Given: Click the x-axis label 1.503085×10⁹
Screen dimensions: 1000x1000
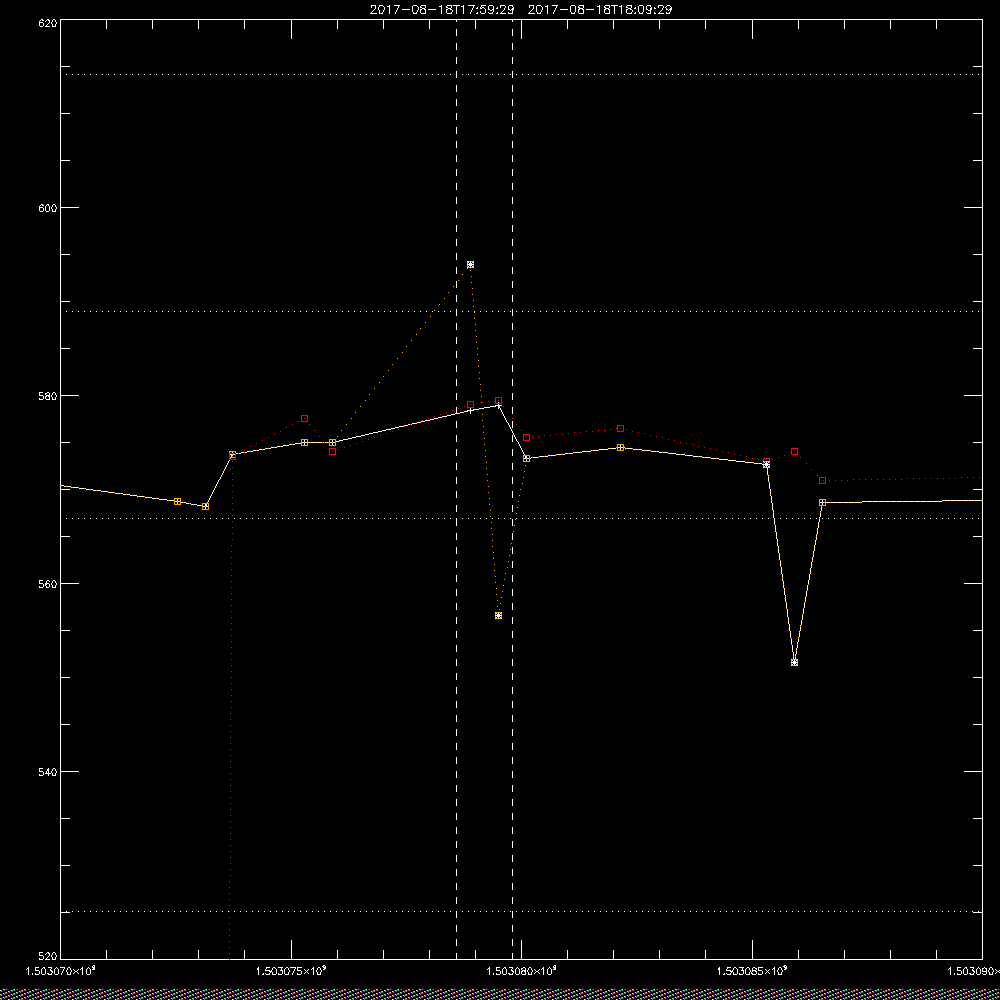Looking at the screenshot, I should pos(753,972).
